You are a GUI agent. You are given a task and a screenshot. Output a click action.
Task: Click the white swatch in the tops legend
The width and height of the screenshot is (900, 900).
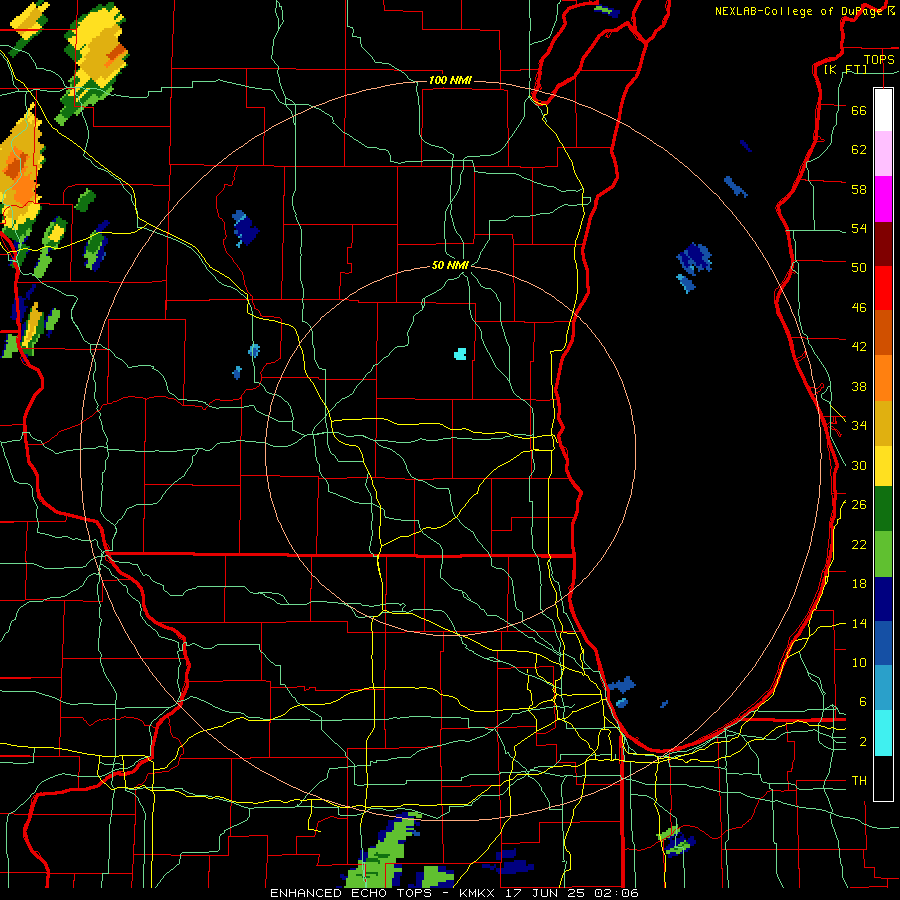[883, 110]
